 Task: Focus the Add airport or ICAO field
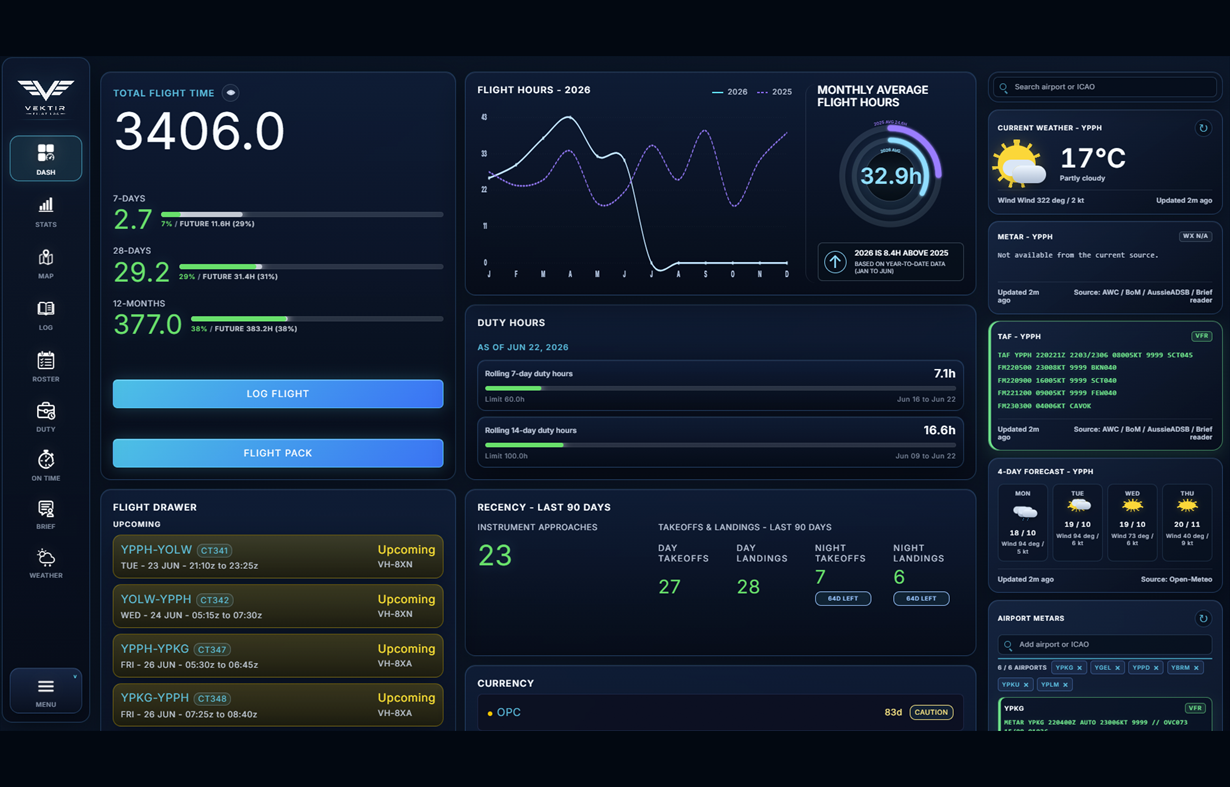[1104, 645]
